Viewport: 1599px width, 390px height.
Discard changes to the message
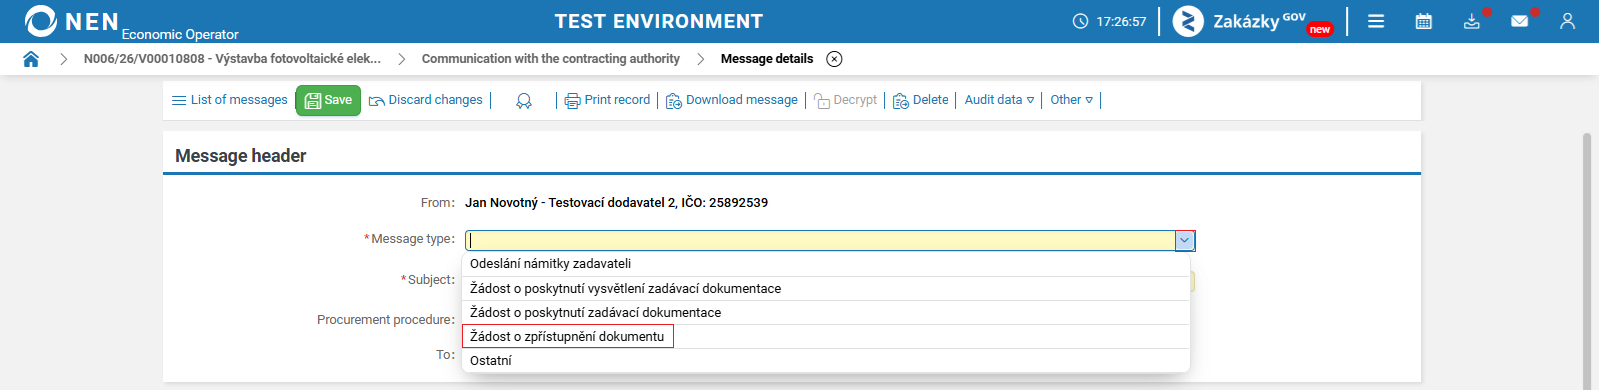(x=426, y=100)
